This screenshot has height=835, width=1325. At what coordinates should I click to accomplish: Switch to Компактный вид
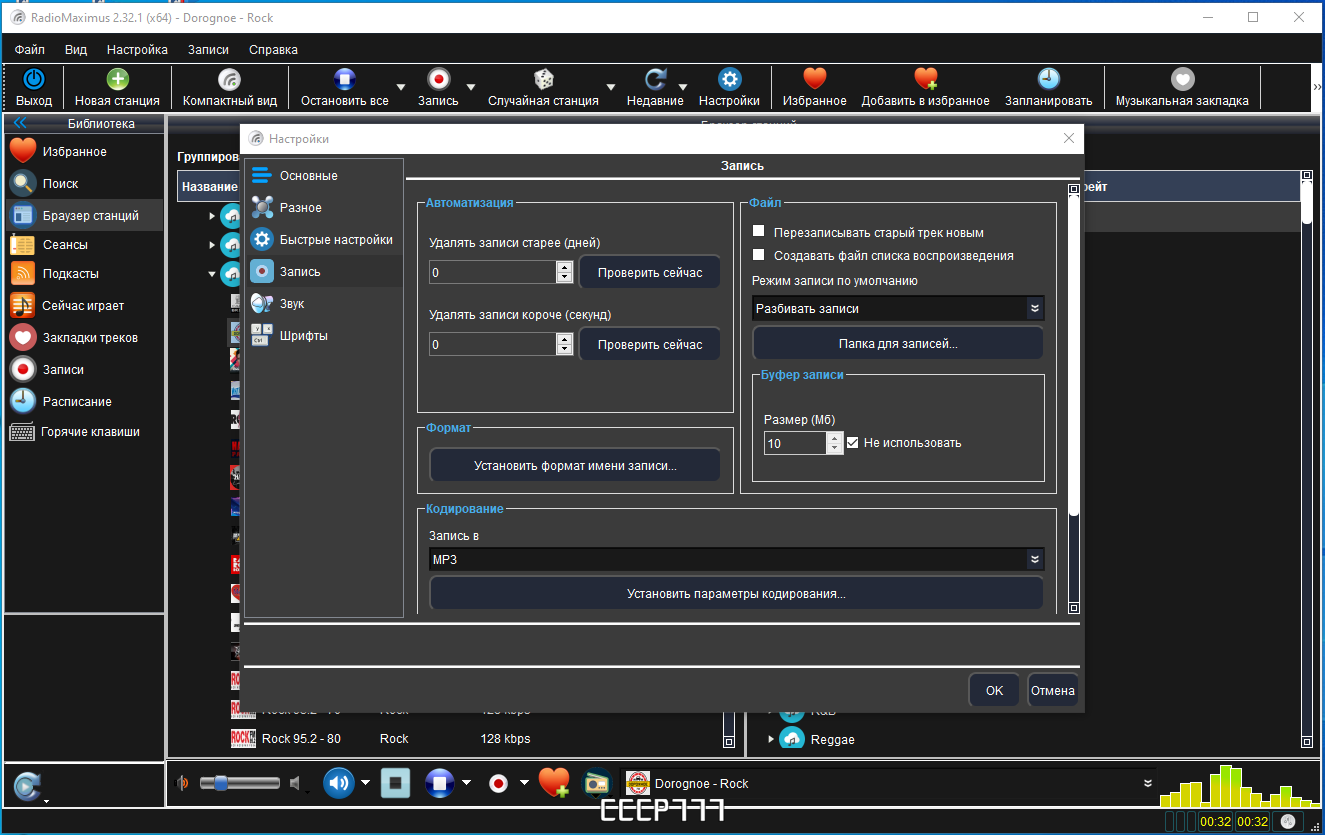(230, 87)
